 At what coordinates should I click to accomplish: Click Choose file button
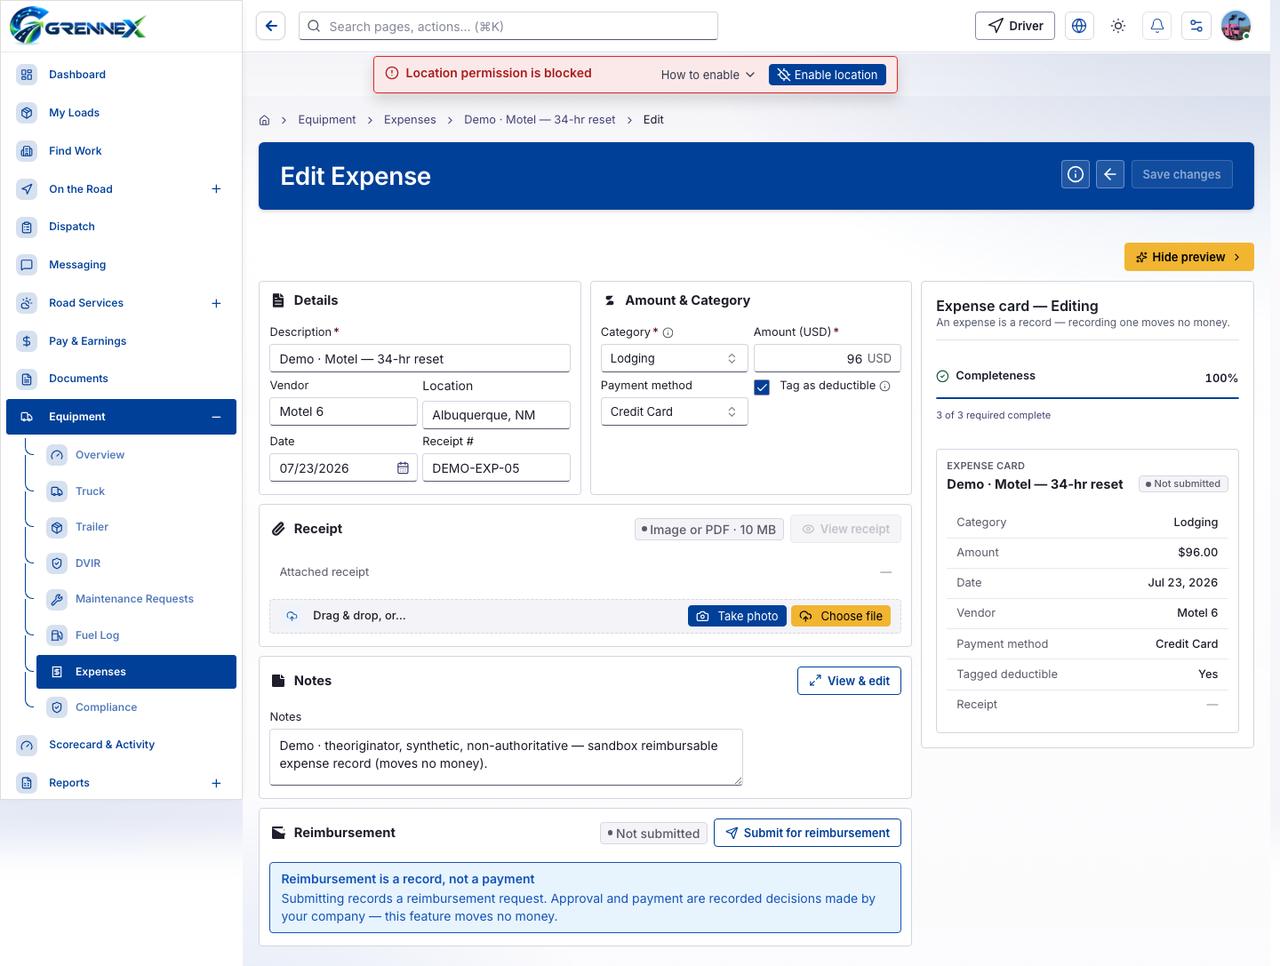click(841, 616)
